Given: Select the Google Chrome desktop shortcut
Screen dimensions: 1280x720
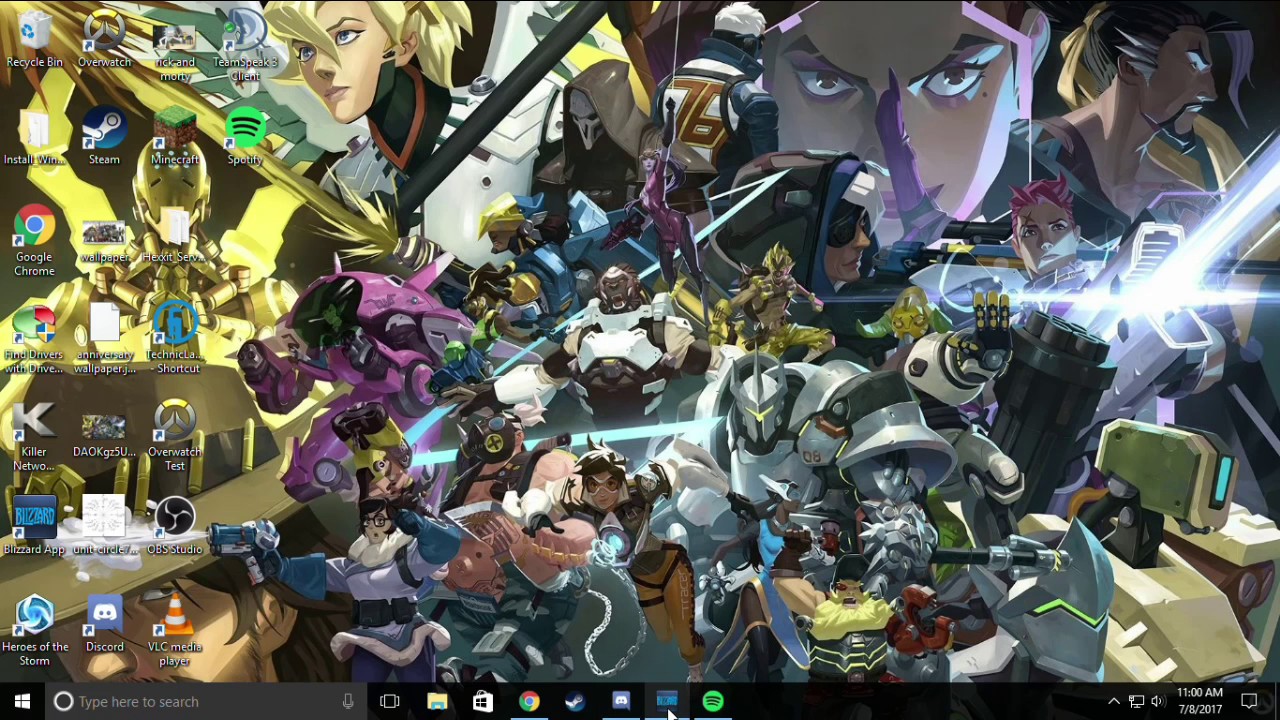Looking at the screenshot, I should (x=34, y=242).
